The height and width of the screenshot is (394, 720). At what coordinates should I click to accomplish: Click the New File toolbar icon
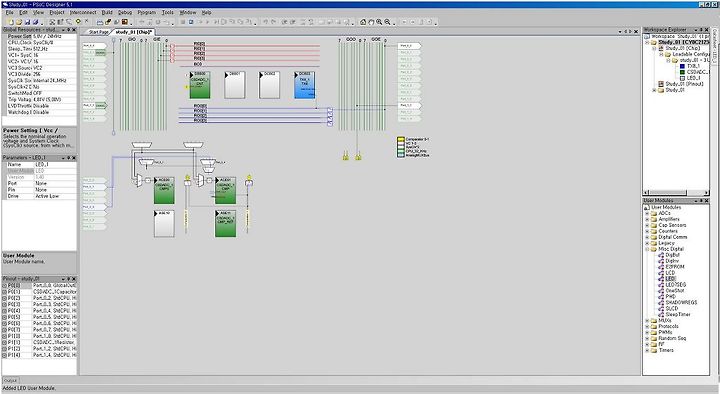[11, 22]
